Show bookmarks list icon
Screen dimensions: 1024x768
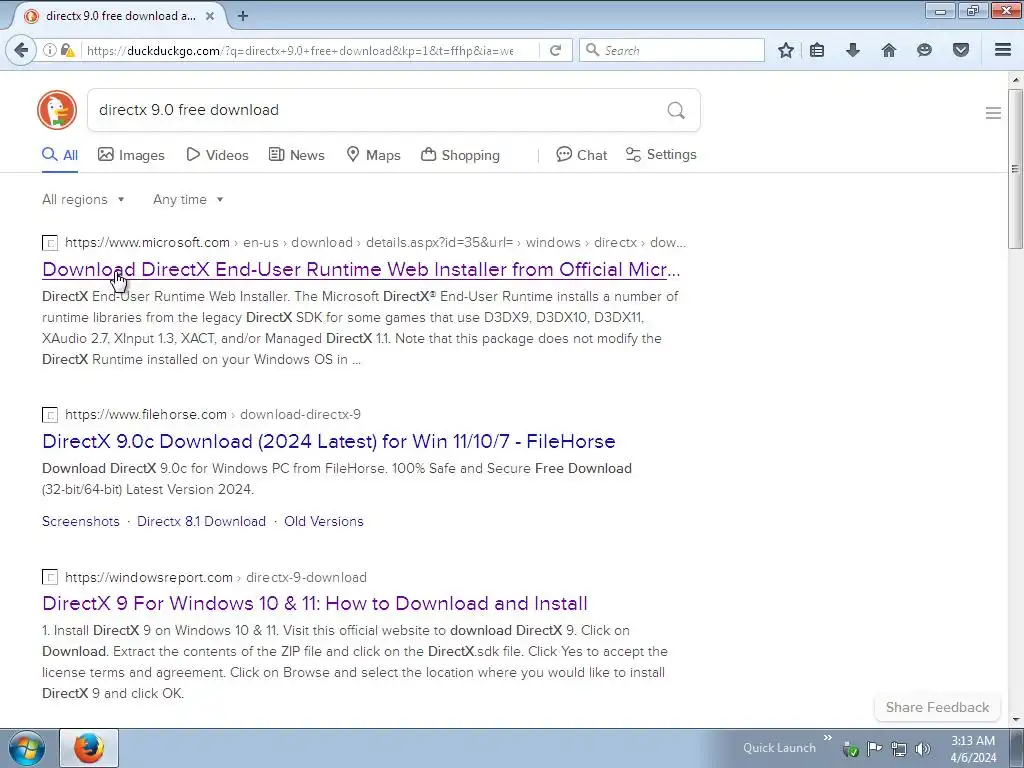click(817, 50)
